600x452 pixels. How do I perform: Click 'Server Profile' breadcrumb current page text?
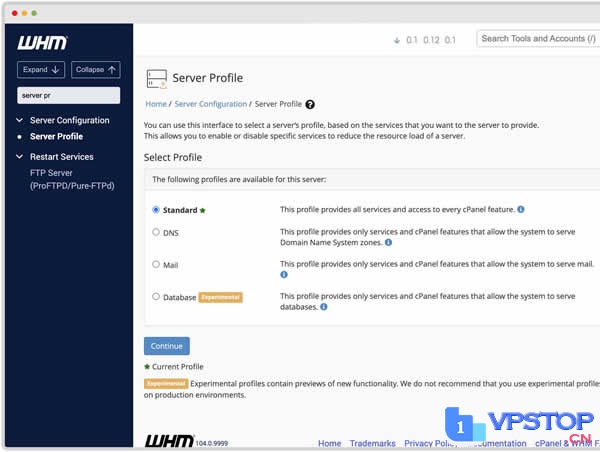tap(278, 104)
